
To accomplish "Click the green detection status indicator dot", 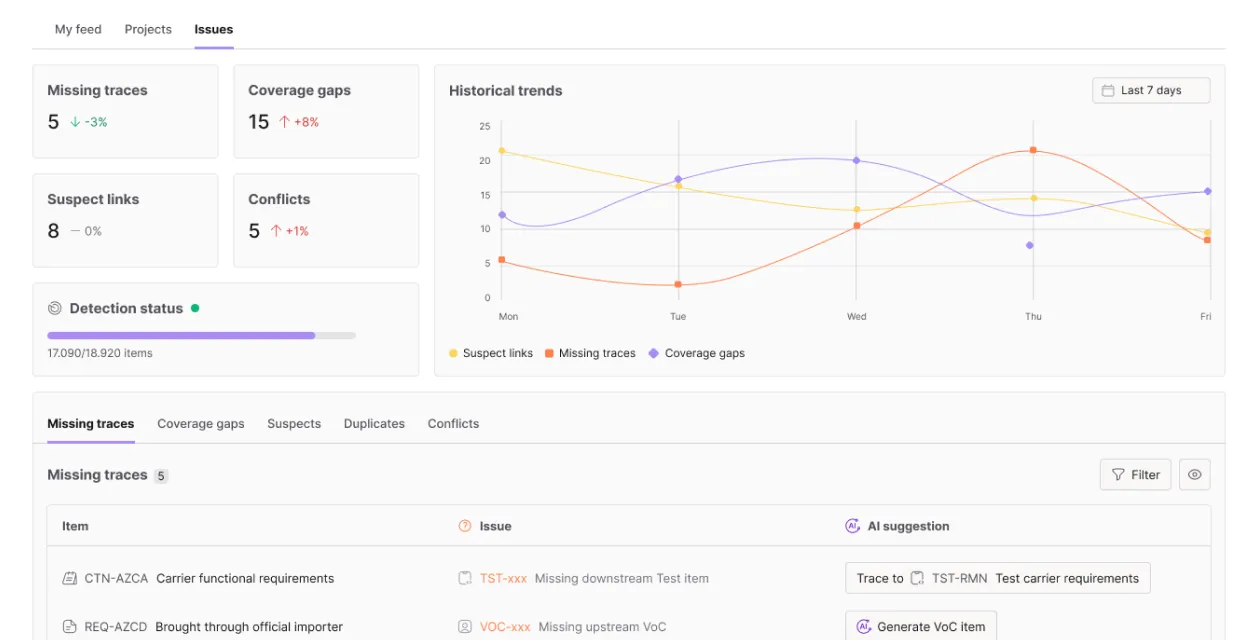I will [195, 308].
